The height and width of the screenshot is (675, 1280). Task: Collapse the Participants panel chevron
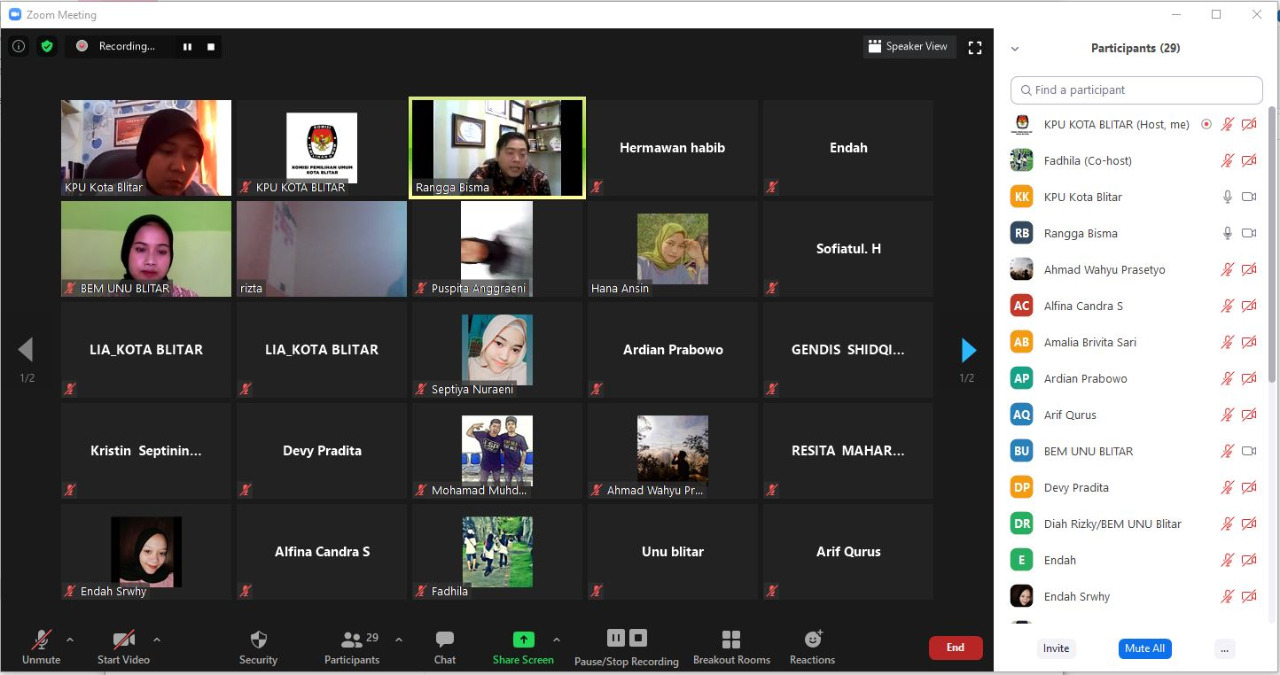click(1015, 48)
